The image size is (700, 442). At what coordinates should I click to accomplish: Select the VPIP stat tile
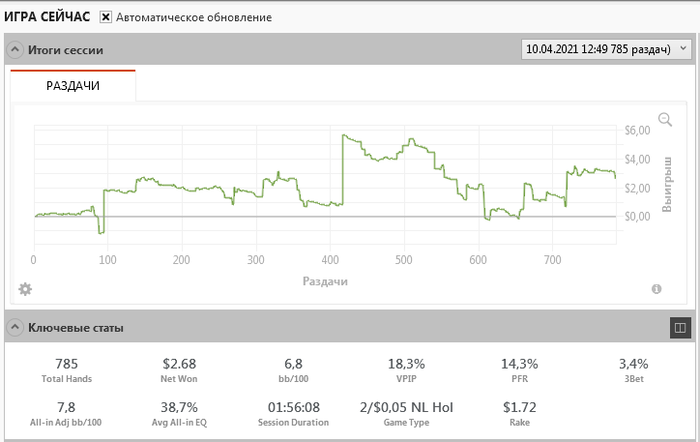pyautogui.click(x=405, y=370)
